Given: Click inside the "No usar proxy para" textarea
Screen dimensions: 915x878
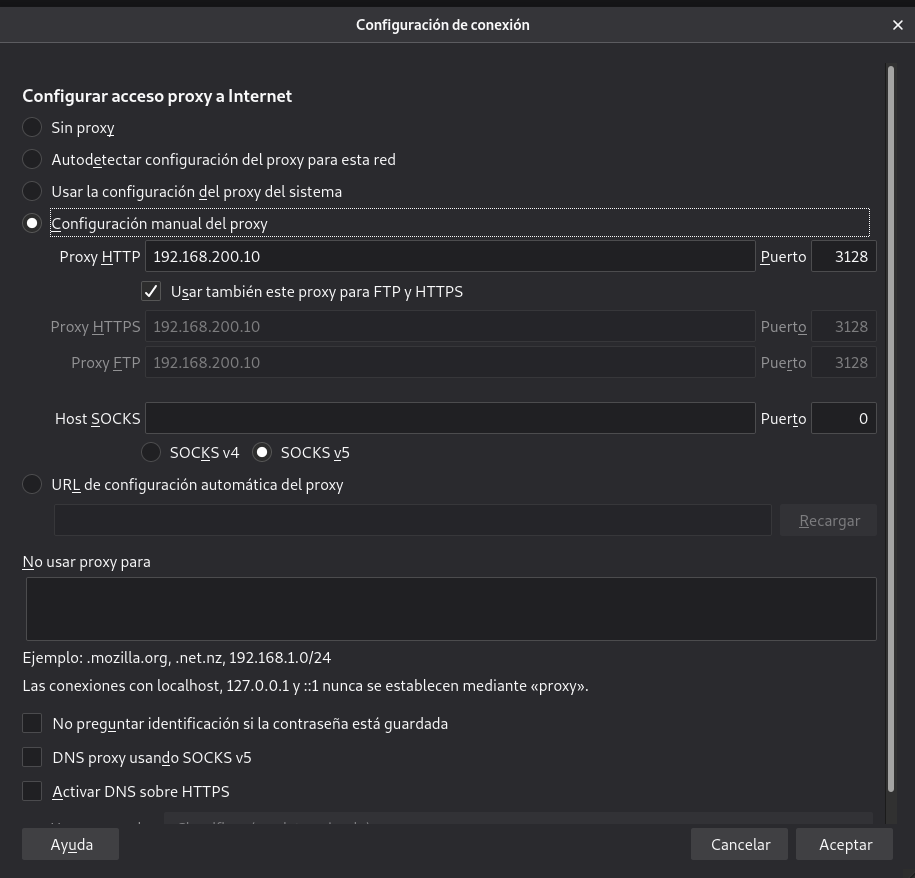Looking at the screenshot, I should point(450,608).
